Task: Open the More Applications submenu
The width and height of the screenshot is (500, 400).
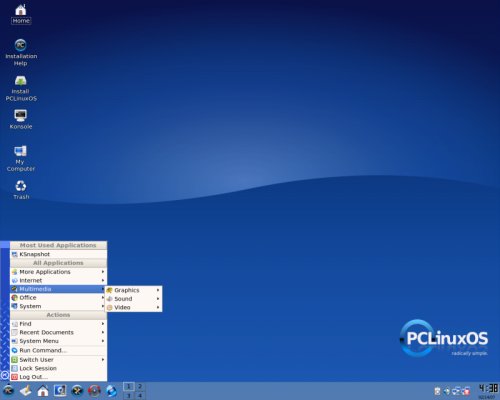Action: (58, 272)
